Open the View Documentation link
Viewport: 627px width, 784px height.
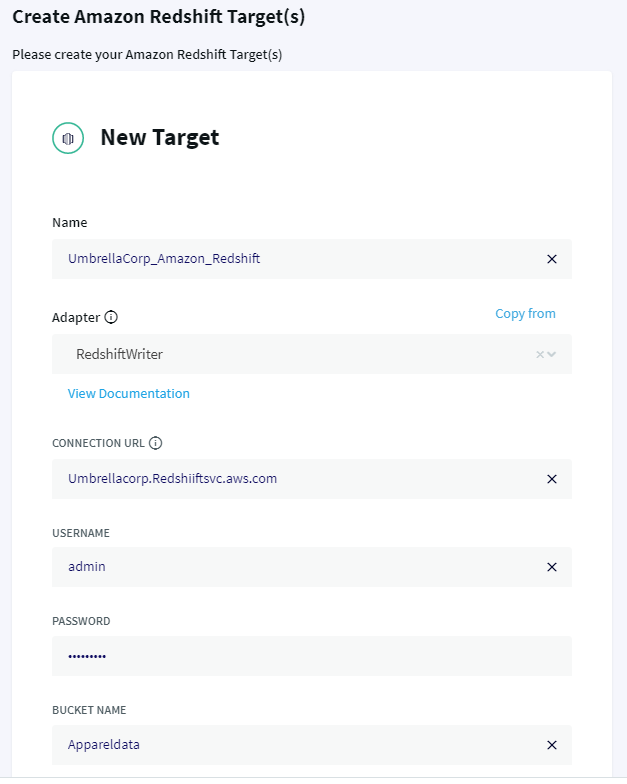(x=128, y=394)
